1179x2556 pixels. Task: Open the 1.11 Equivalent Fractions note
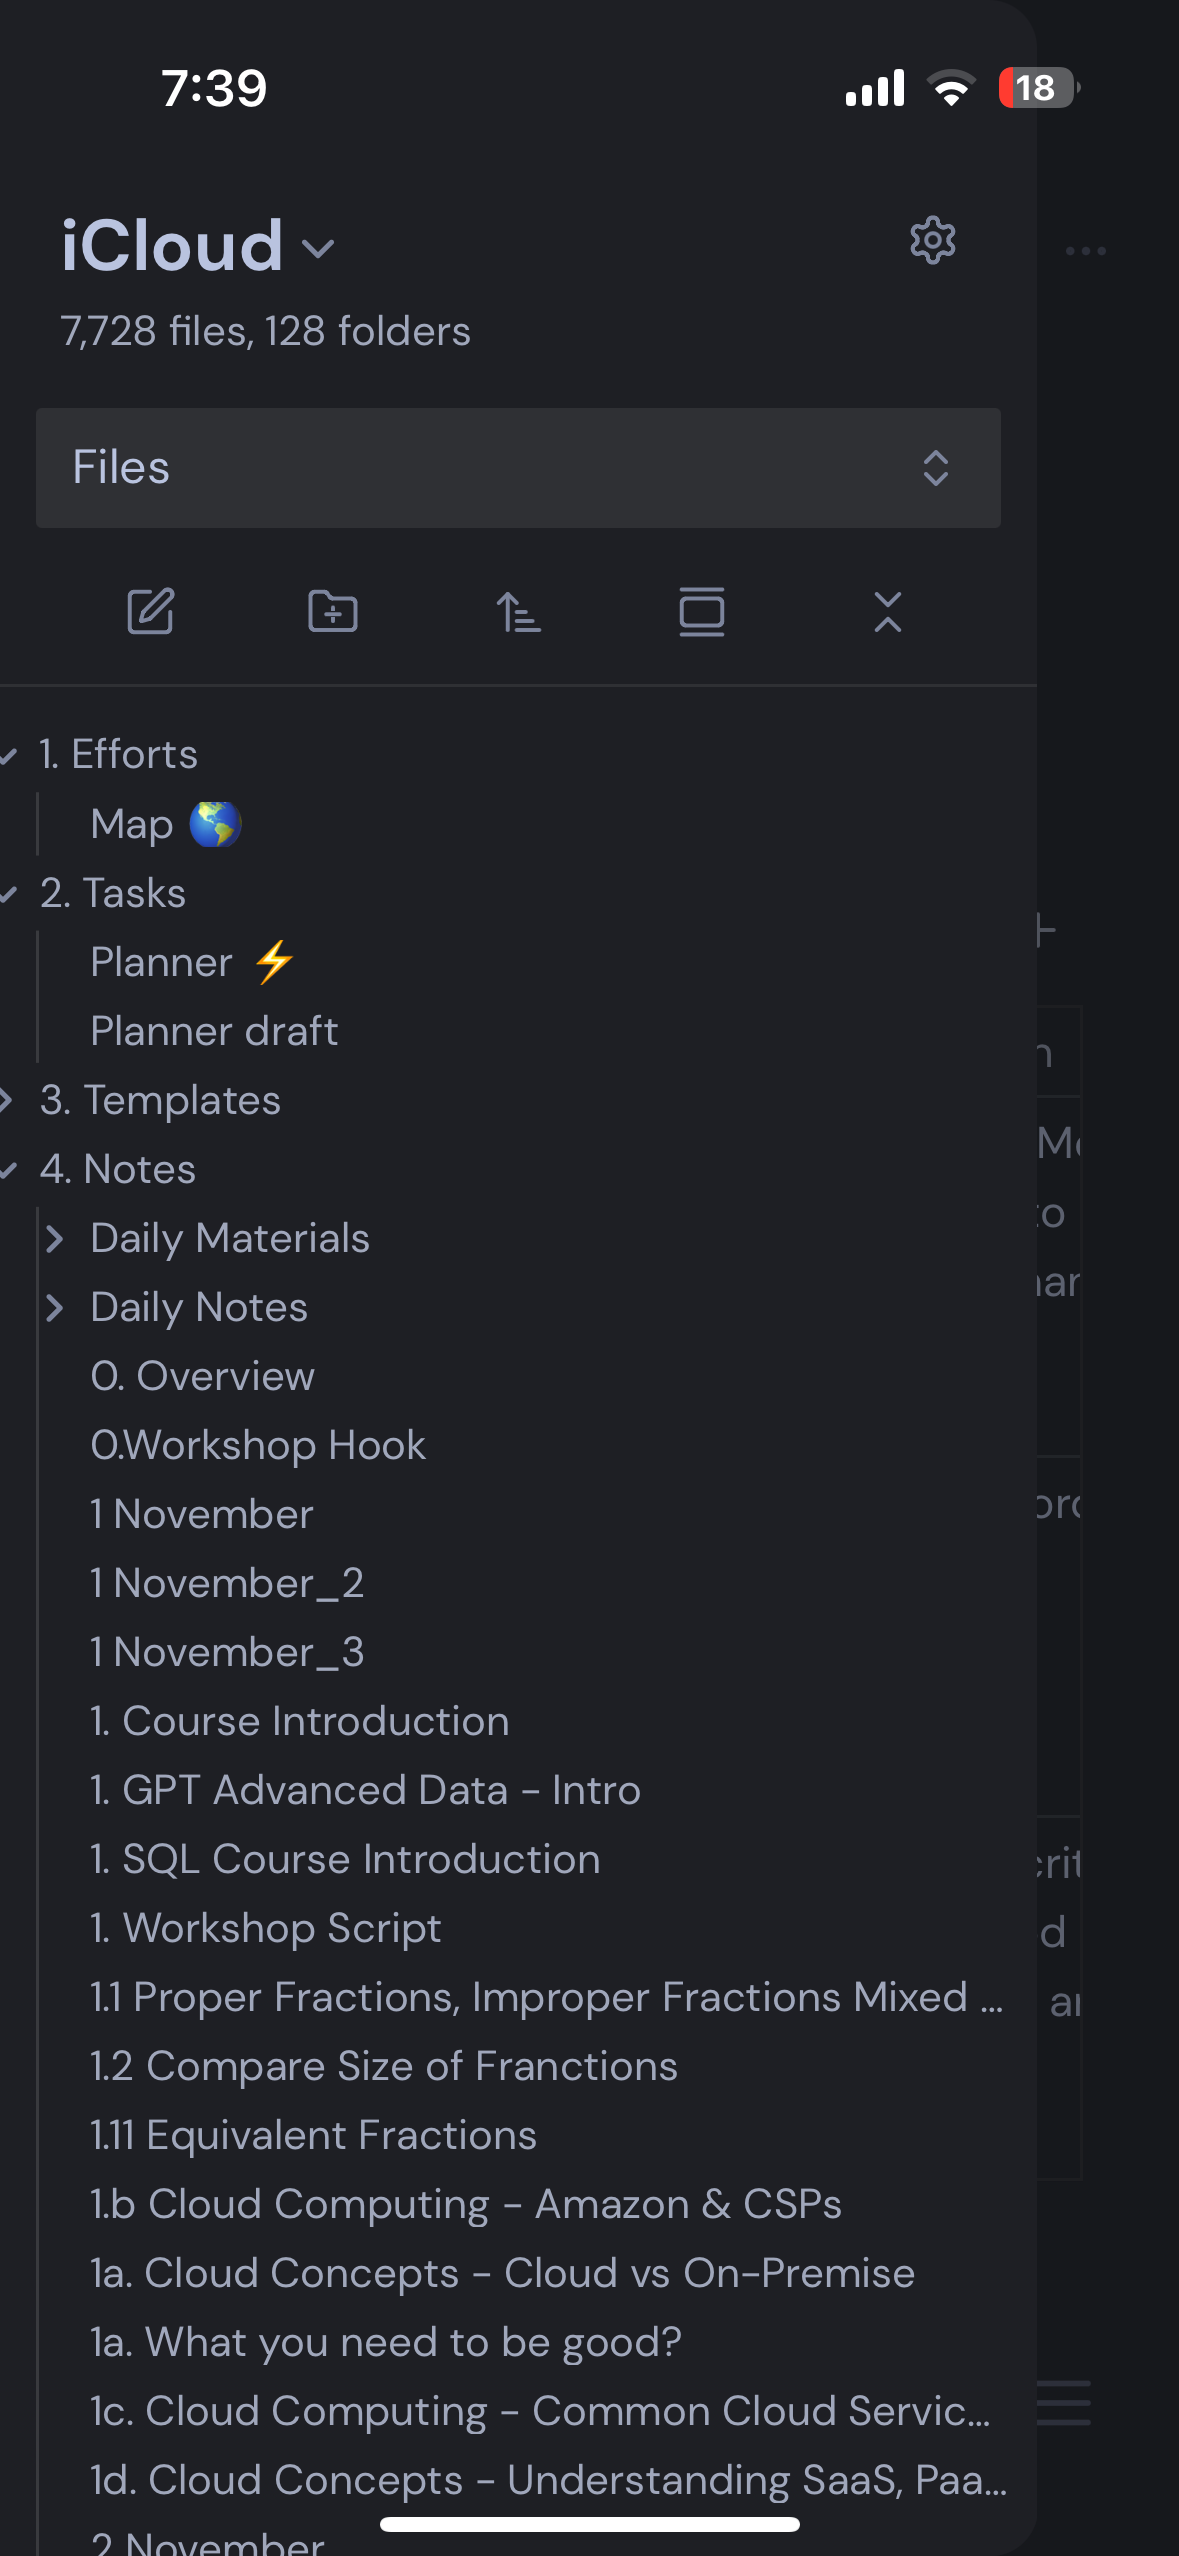[x=313, y=2135]
